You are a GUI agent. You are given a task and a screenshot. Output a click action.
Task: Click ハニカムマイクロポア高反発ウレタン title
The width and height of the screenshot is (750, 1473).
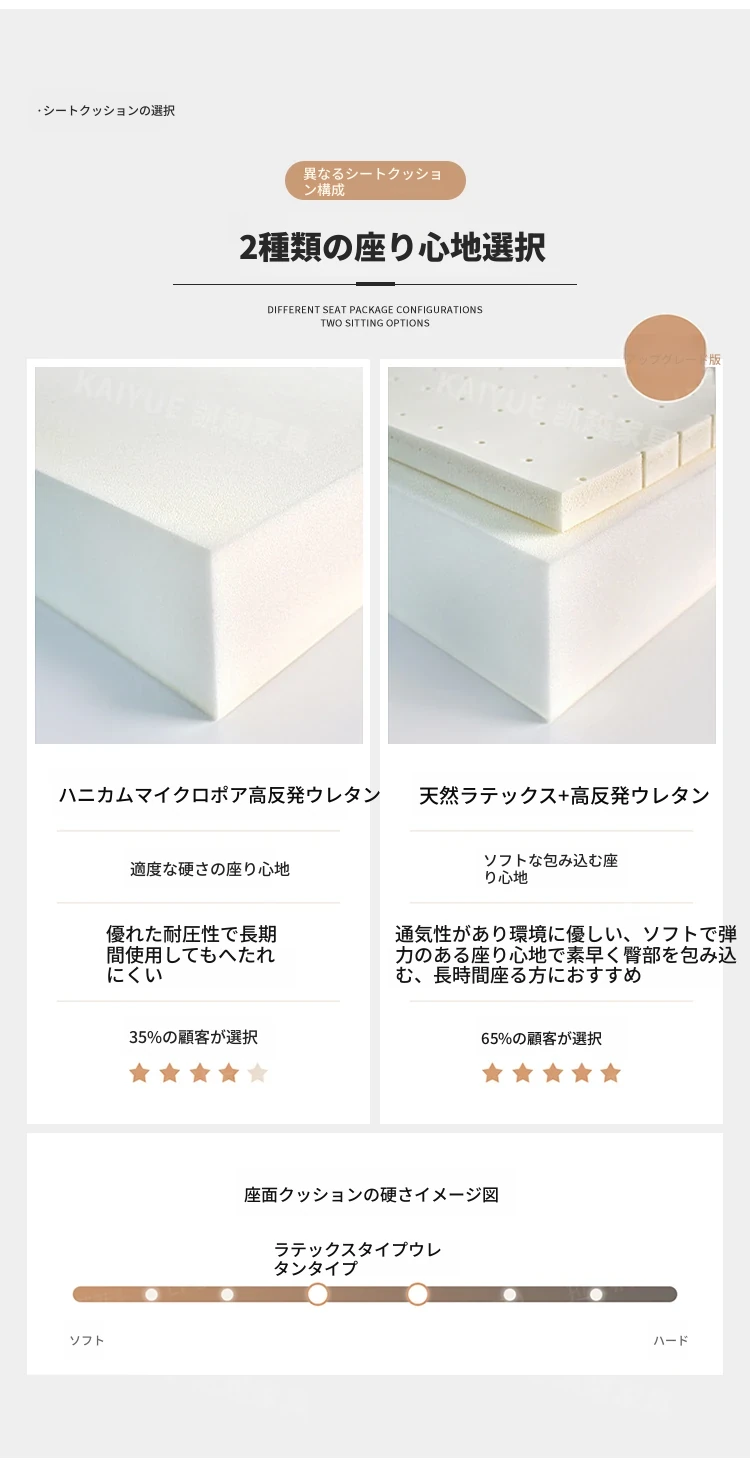pyautogui.click(x=220, y=795)
